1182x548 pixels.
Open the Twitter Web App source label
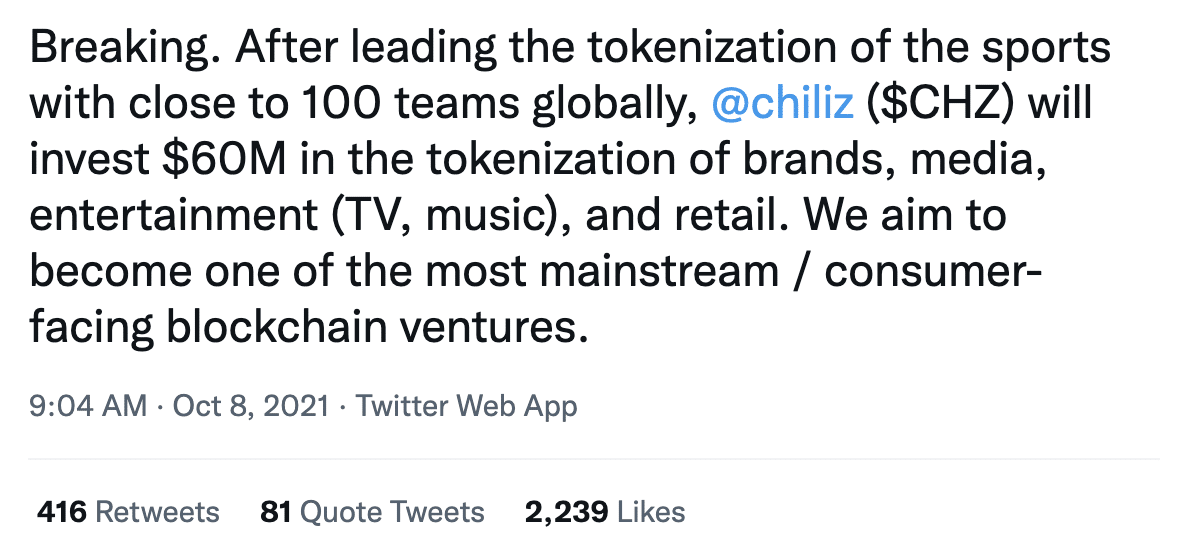[466, 407]
